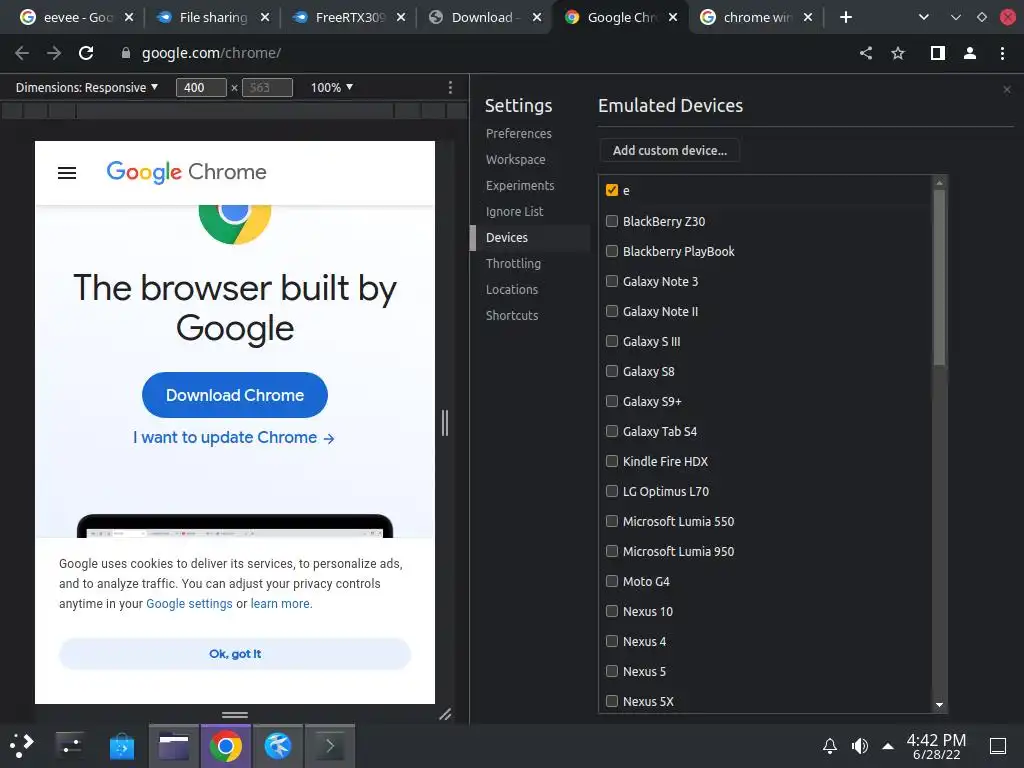1024x768 pixels.
Task: Switch to Chrome via taskbar icon
Action: (x=225, y=746)
